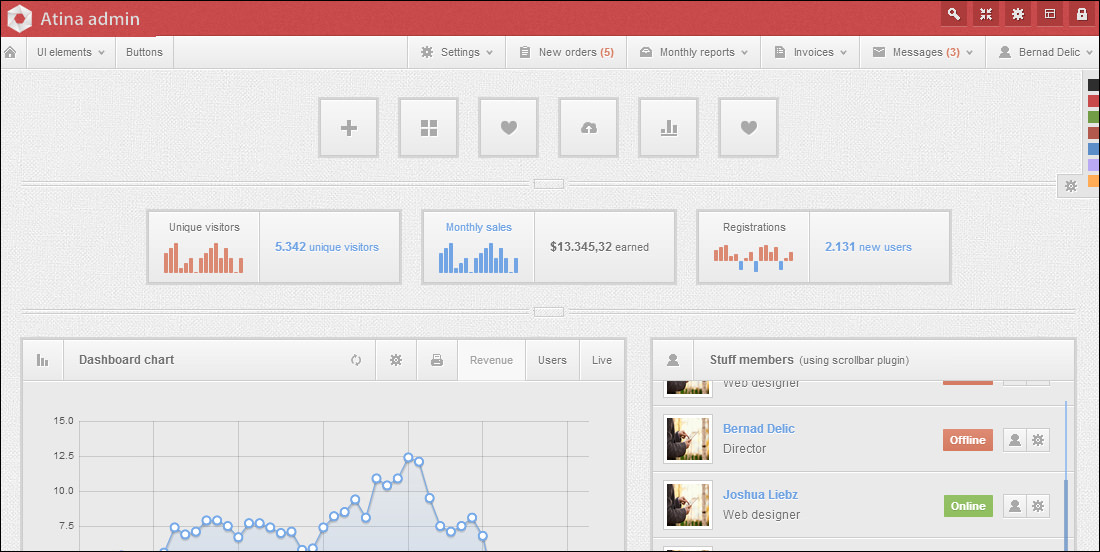Click the person icon in Stuff members header
The height and width of the screenshot is (552, 1100).
pos(673,360)
